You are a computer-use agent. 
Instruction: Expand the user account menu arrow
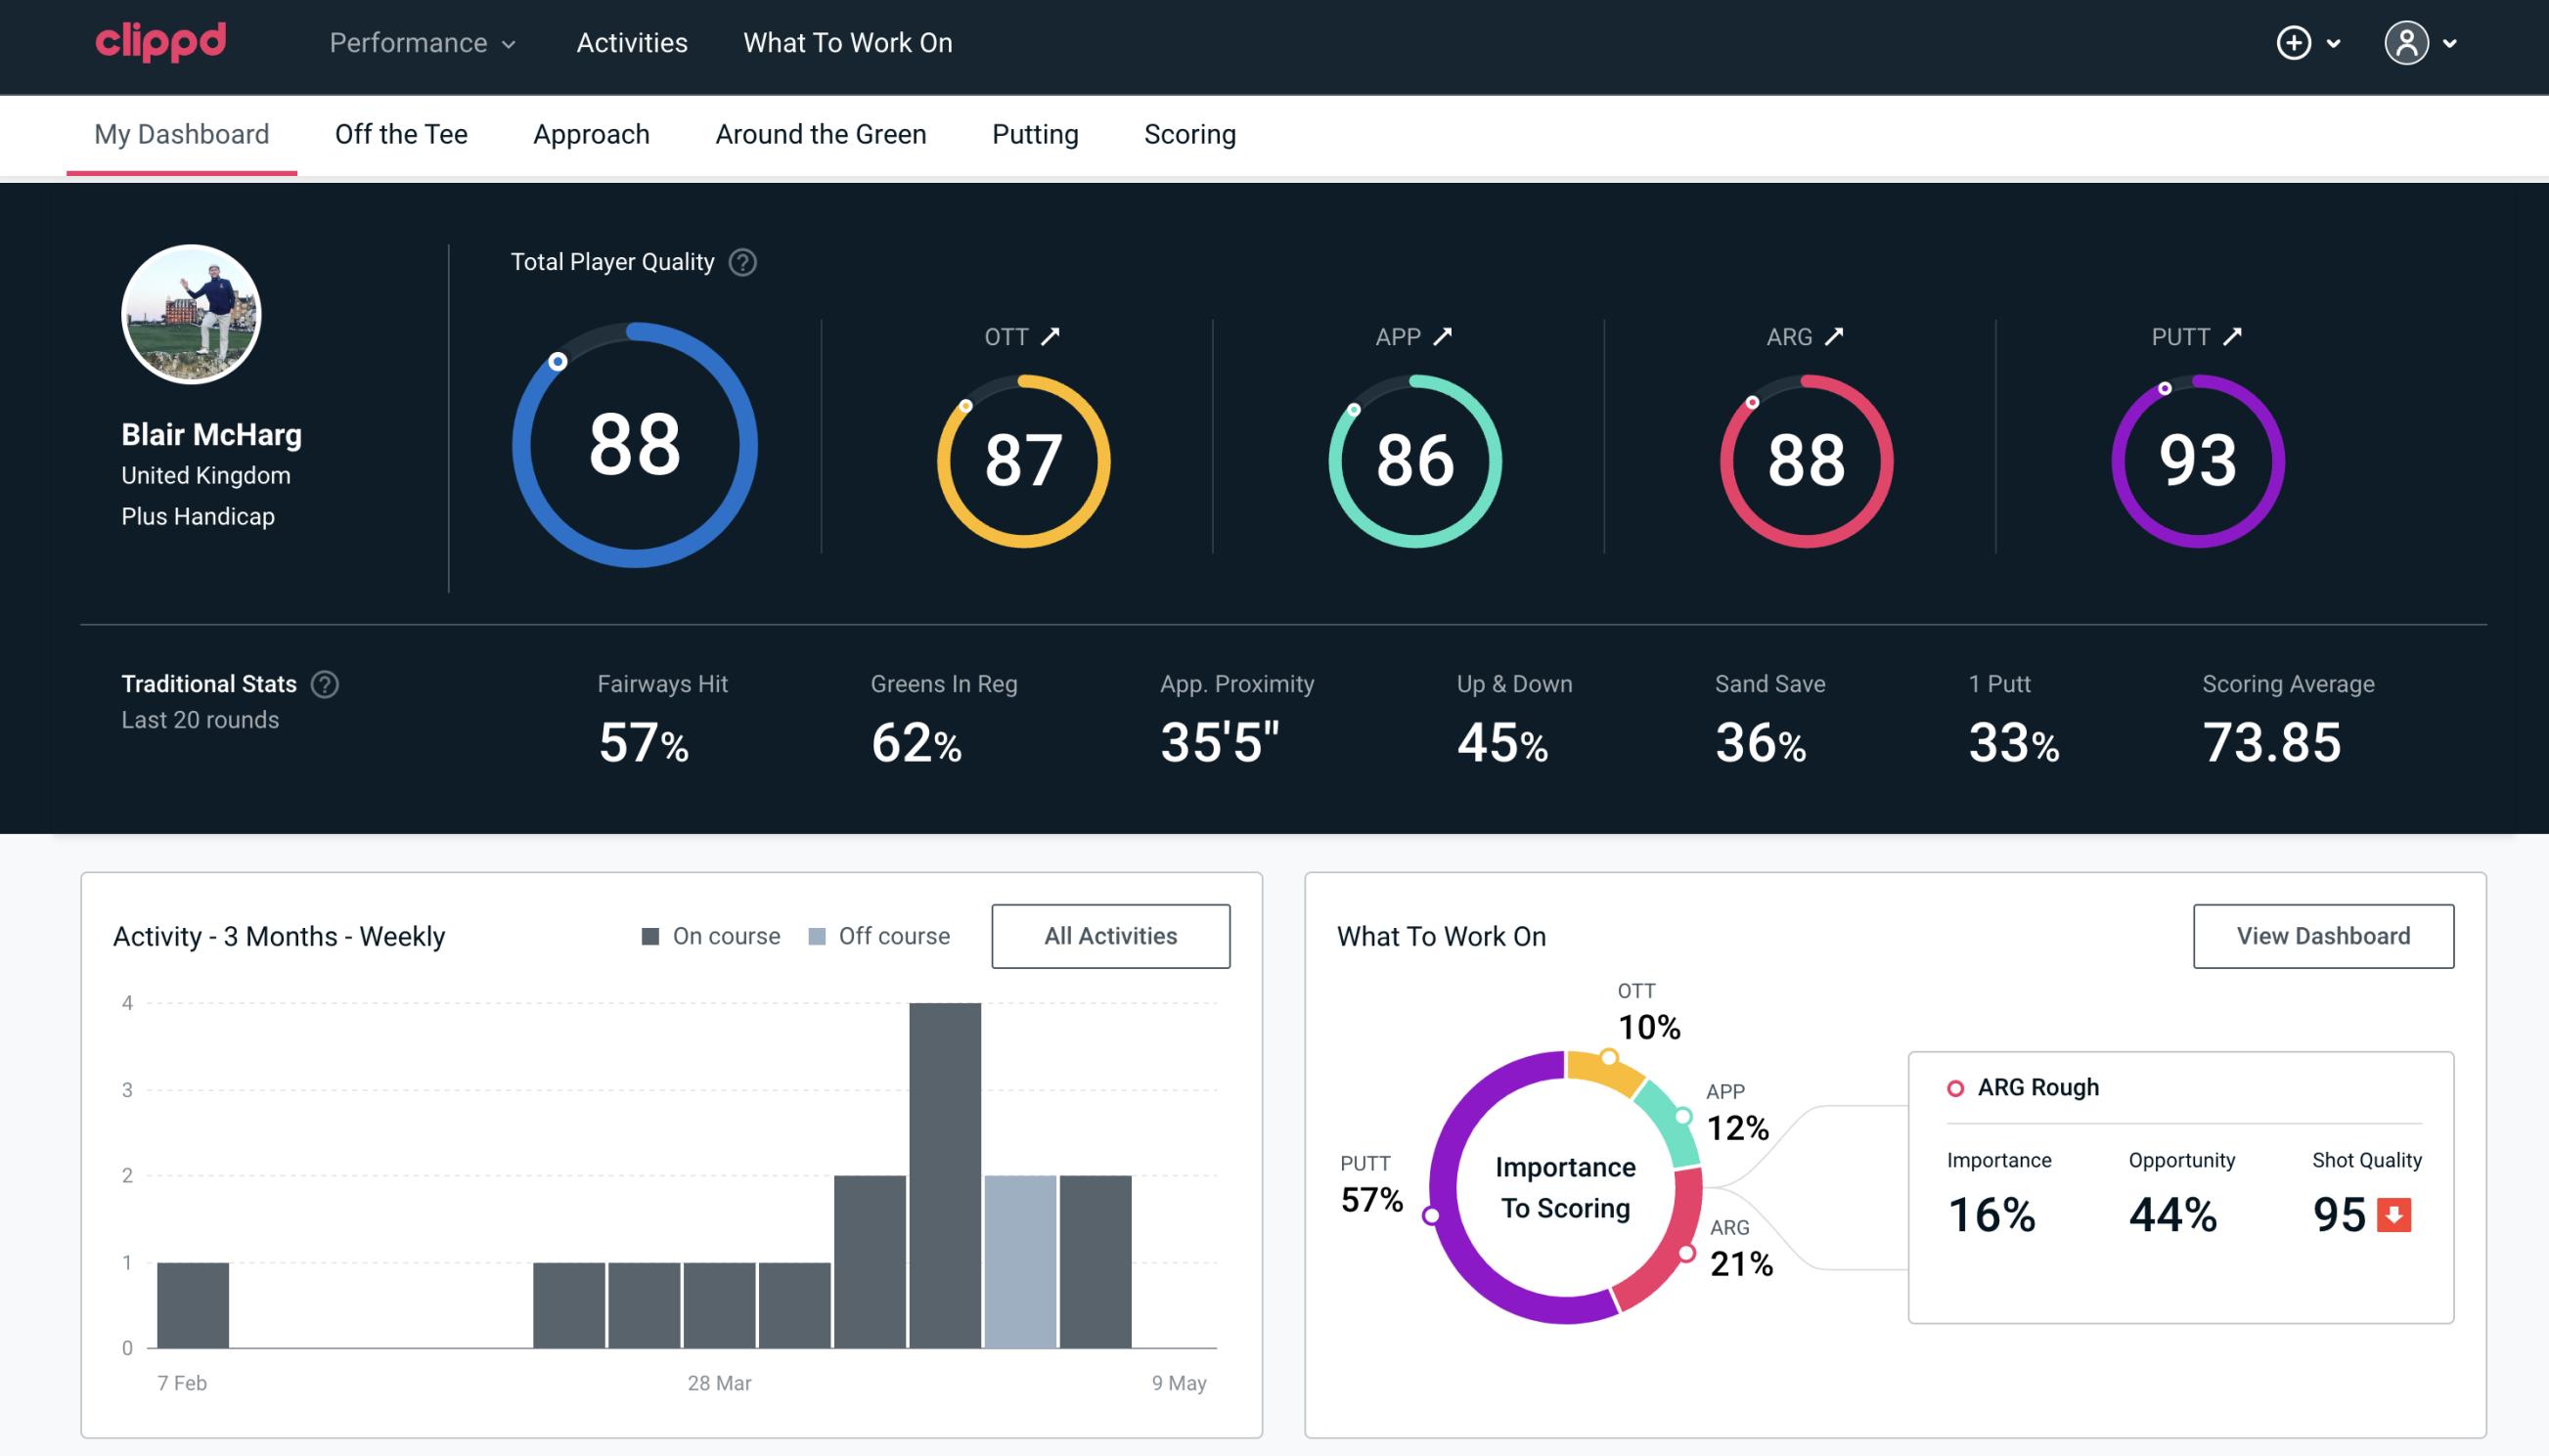tap(2451, 44)
